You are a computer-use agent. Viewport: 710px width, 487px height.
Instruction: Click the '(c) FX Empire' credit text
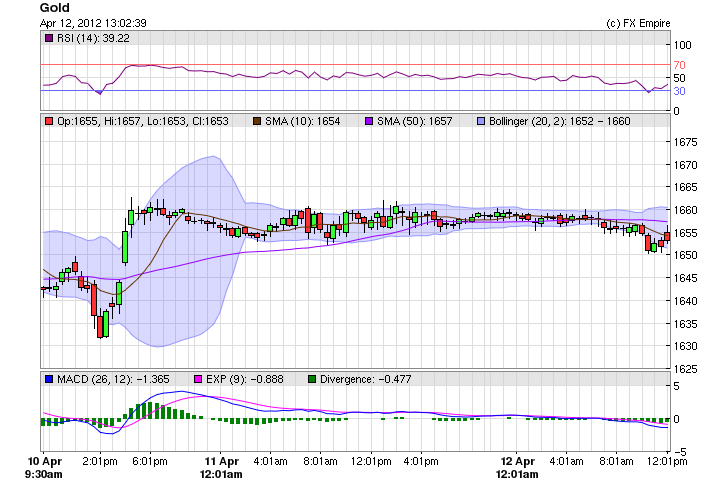point(638,23)
